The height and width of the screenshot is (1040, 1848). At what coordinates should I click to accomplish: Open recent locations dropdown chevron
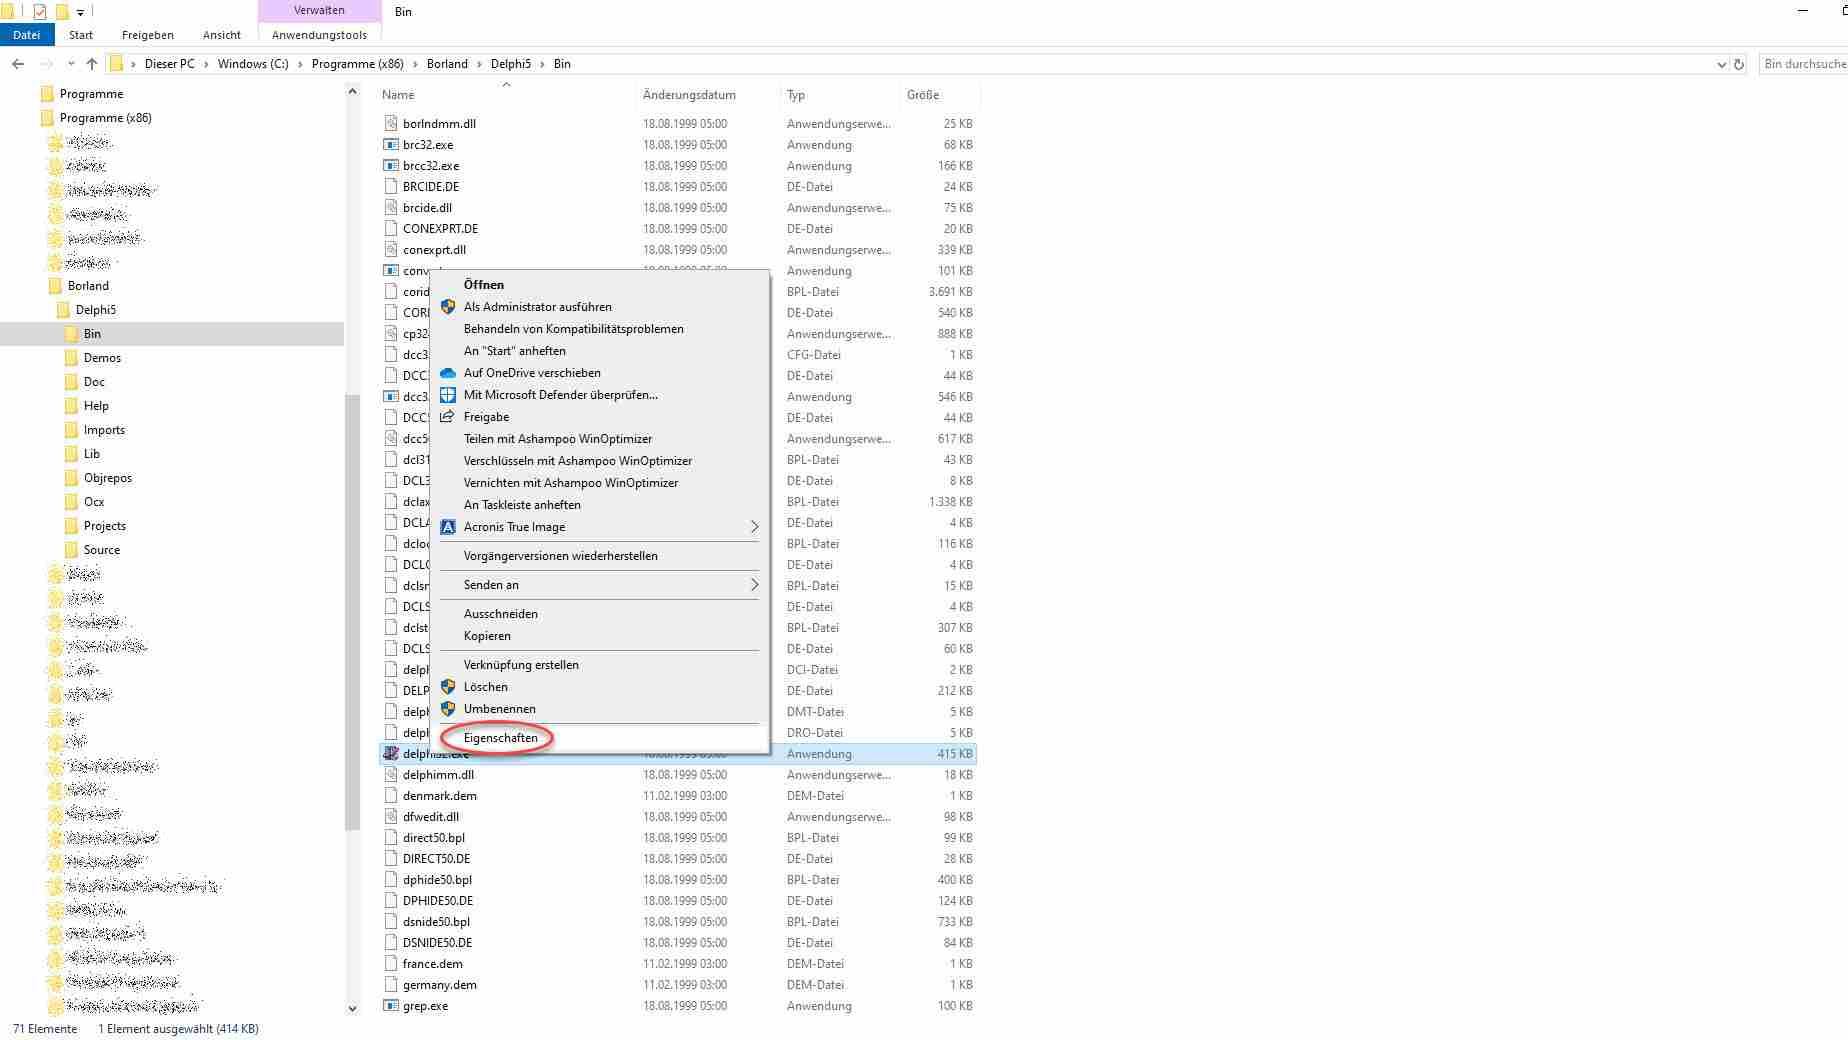(71, 64)
